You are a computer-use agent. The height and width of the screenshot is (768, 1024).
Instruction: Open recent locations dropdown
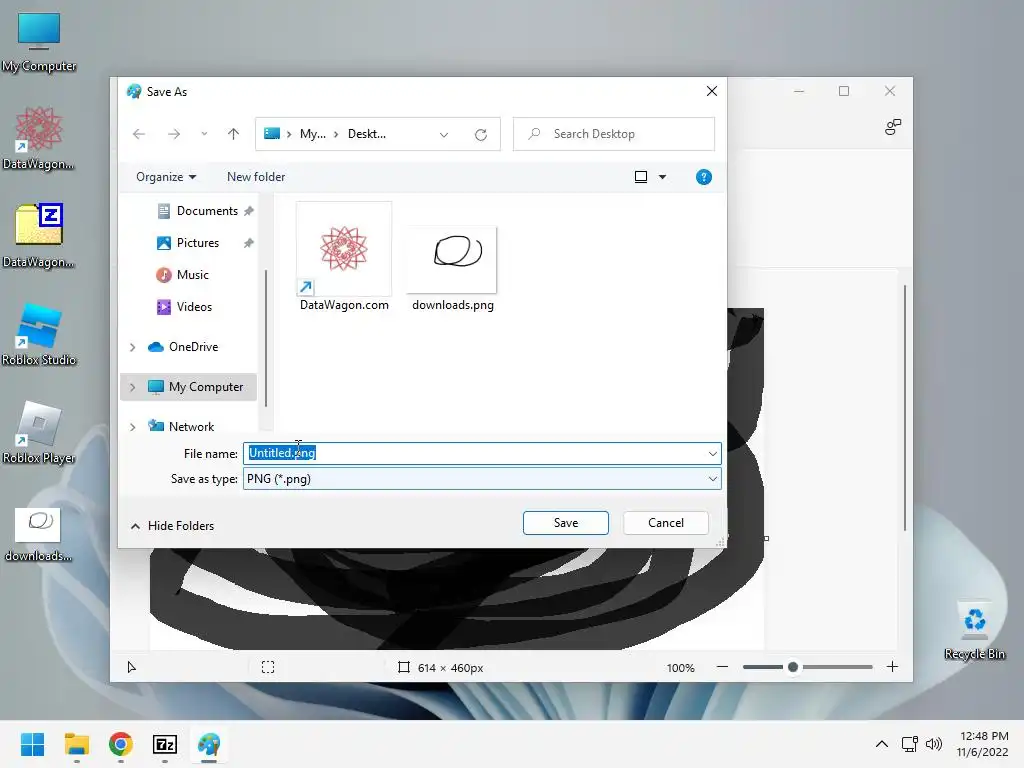click(204, 134)
